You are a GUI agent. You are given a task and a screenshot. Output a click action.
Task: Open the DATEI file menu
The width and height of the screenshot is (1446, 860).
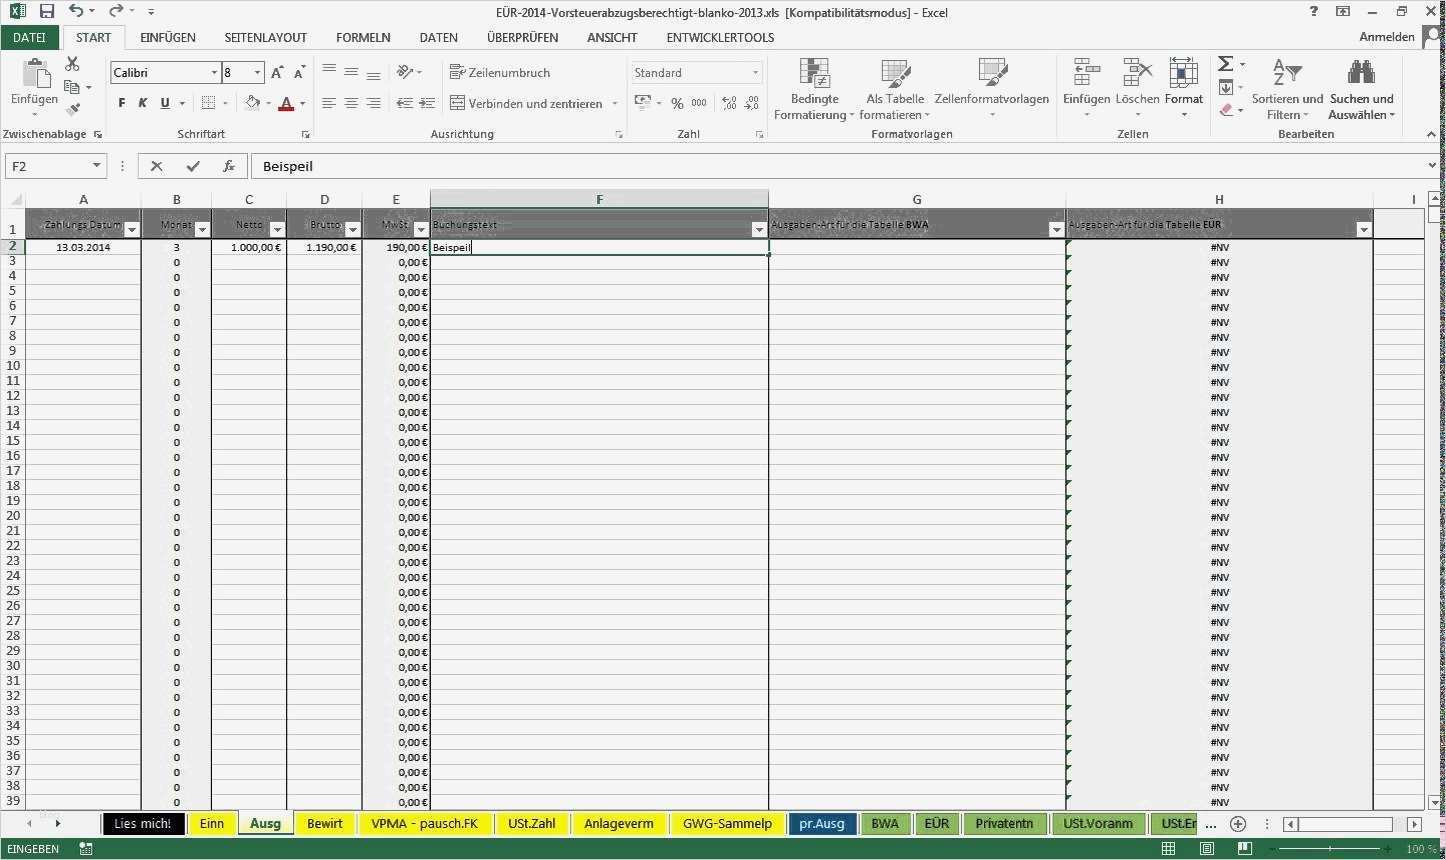[30, 37]
